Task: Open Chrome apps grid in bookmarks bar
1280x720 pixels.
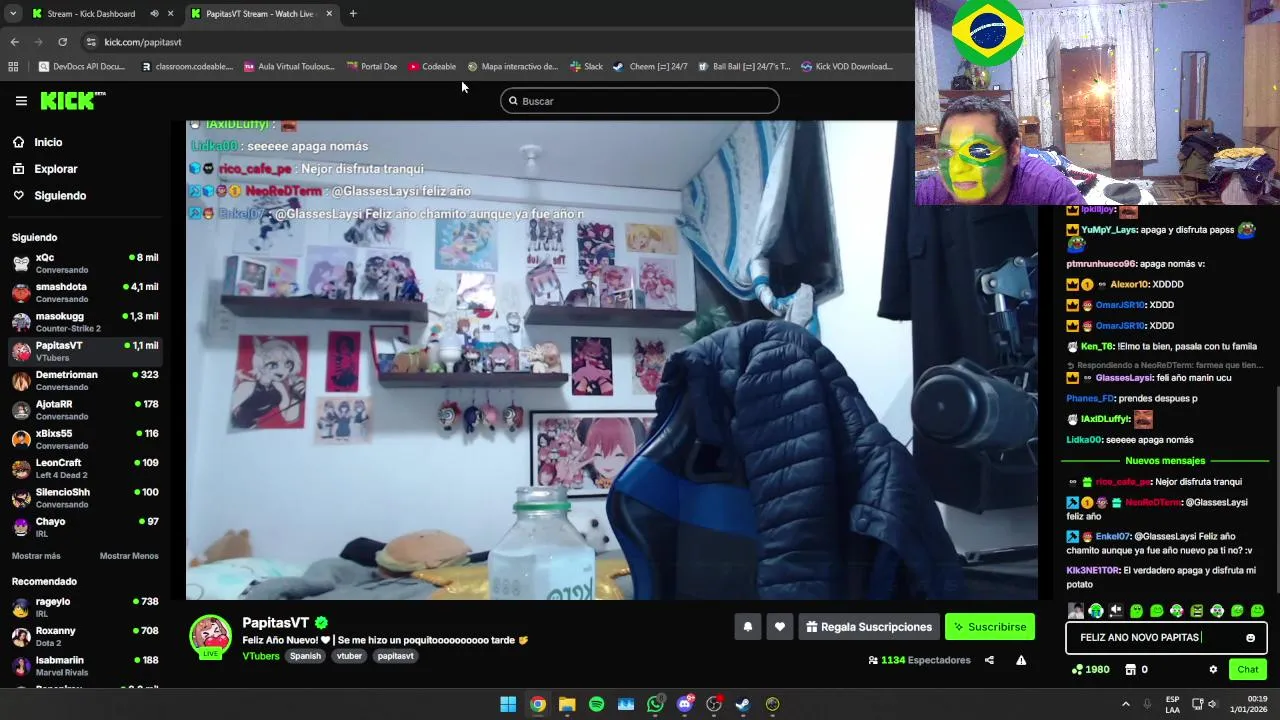Action: (x=13, y=67)
